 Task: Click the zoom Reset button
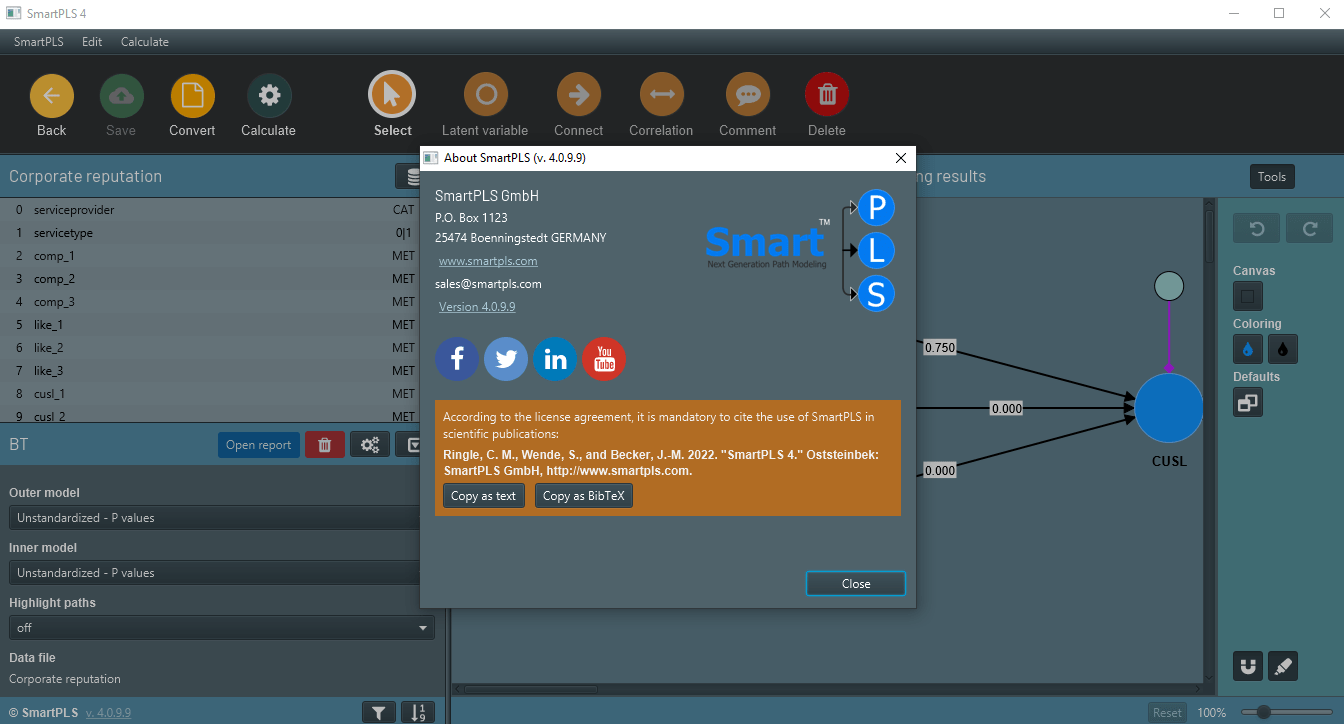click(1167, 713)
